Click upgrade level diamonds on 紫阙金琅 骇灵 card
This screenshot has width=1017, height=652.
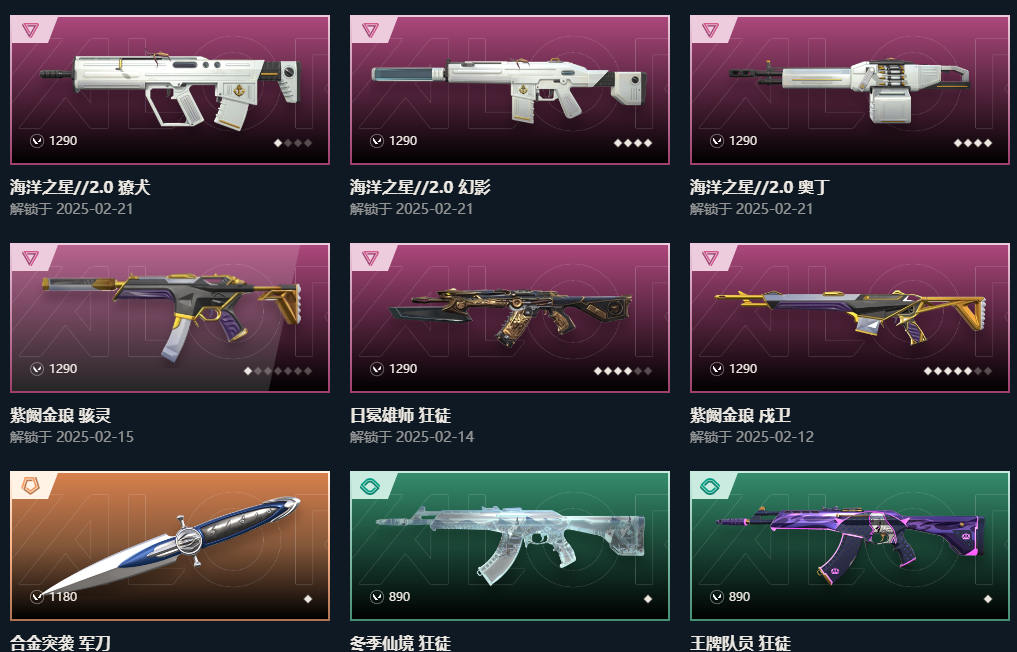point(278,371)
